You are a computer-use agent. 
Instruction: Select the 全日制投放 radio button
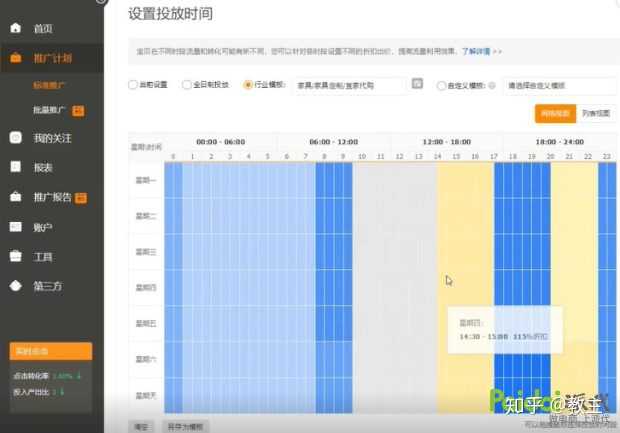187,86
